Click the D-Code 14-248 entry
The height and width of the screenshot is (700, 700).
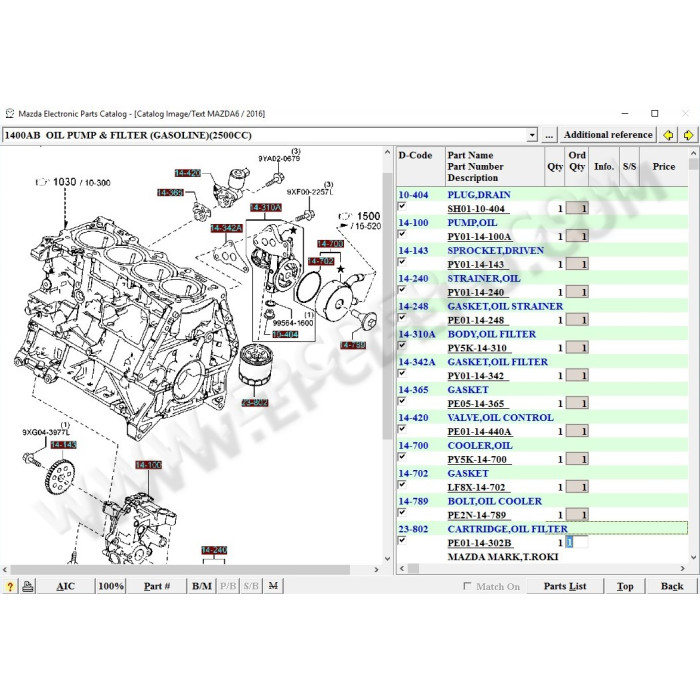[x=413, y=306]
